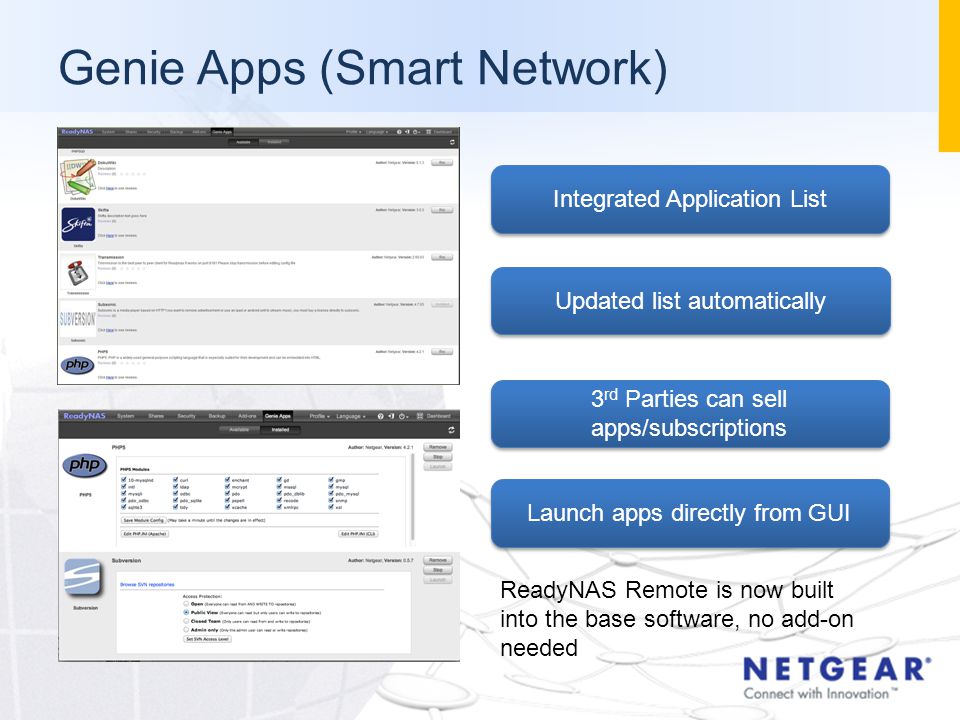The width and height of the screenshot is (960, 720).
Task: Click the Buy button for PHP5 in Available list
Action: (x=441, y=351)
